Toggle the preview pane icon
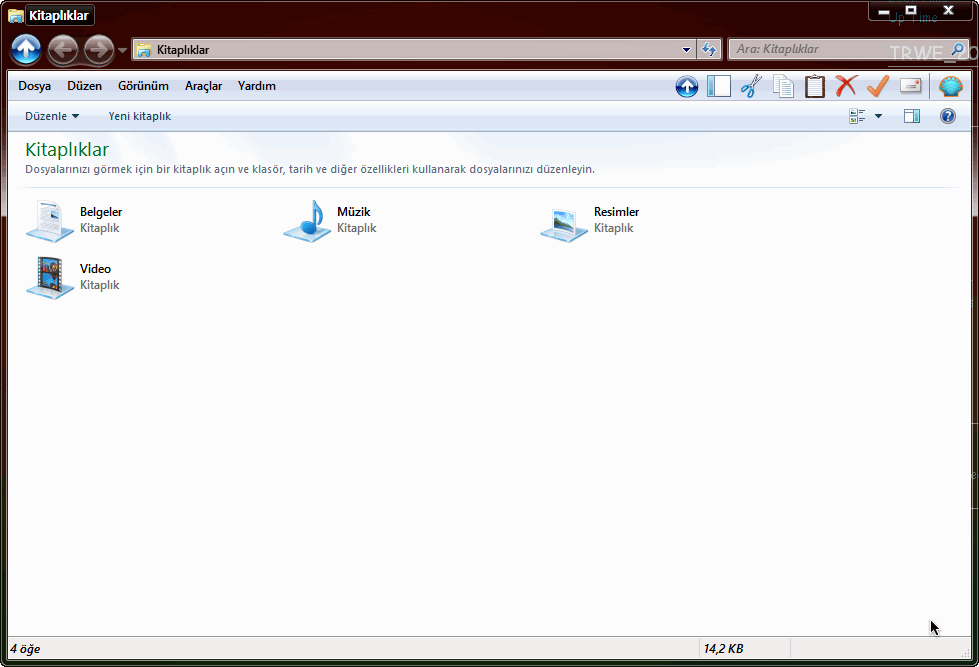This screenshot has width=979, height=667. point(912,116)
